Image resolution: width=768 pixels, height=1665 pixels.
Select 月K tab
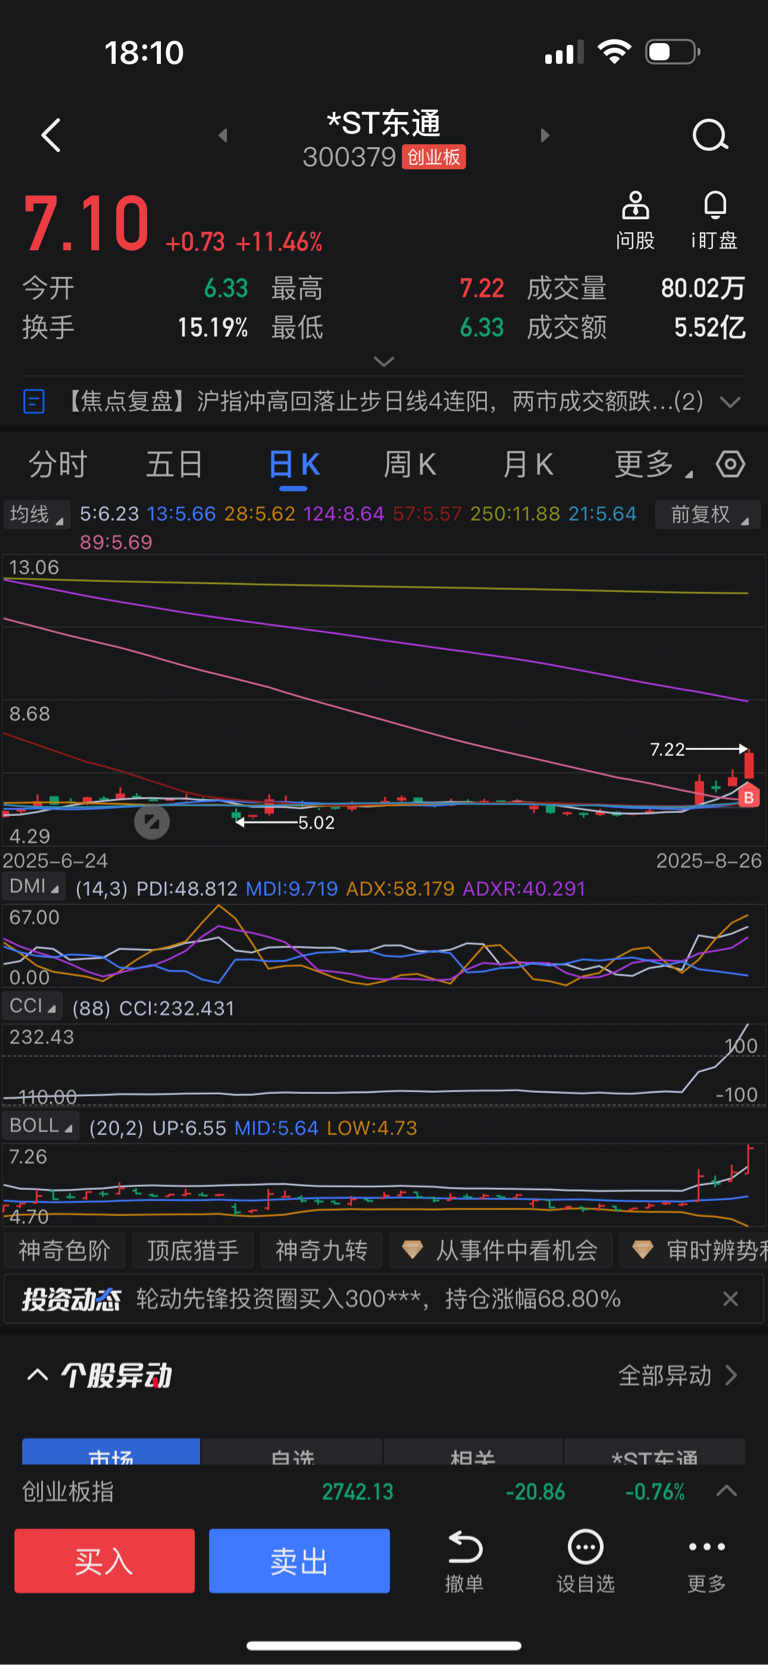[527, 464]
